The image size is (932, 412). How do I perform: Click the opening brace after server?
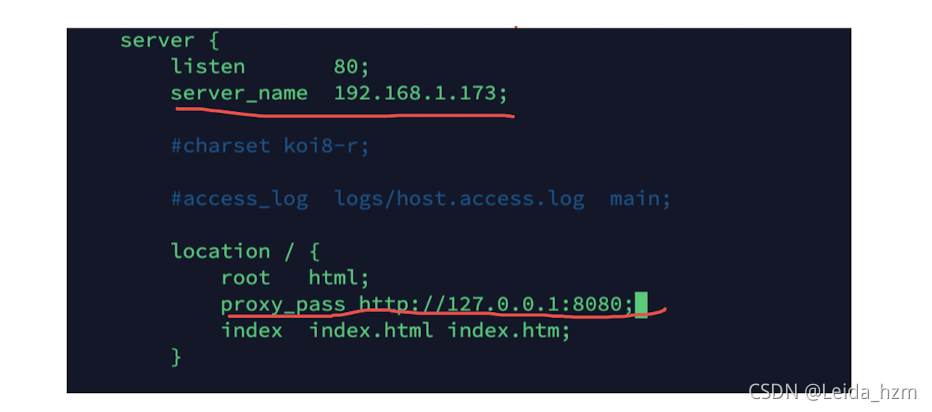point(213,40)
